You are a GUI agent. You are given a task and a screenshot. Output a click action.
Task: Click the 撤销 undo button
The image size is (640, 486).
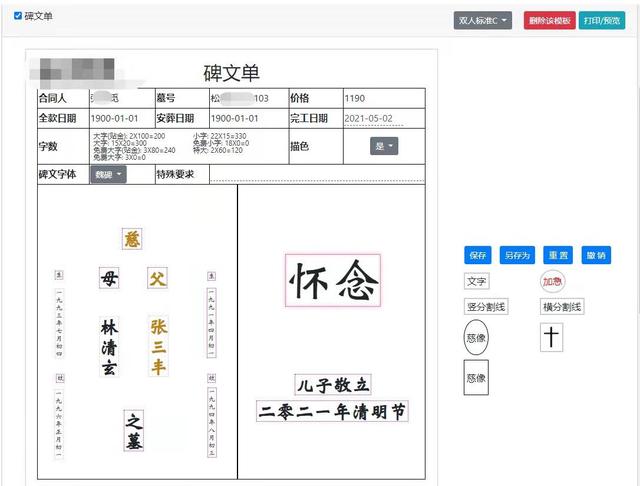click(596, 255)
